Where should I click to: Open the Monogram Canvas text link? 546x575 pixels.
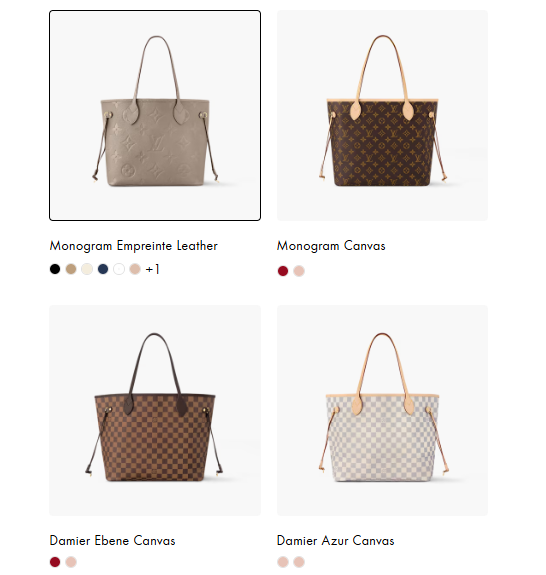pos(331,246)
